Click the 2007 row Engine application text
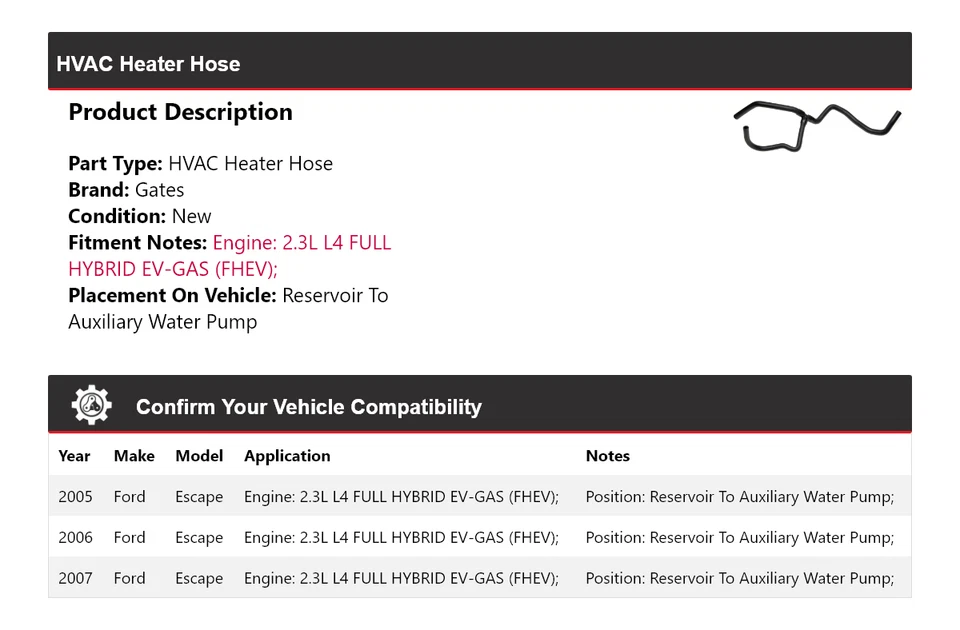Image resolution: width=960 pixels, height=630 pixels. 401,578
